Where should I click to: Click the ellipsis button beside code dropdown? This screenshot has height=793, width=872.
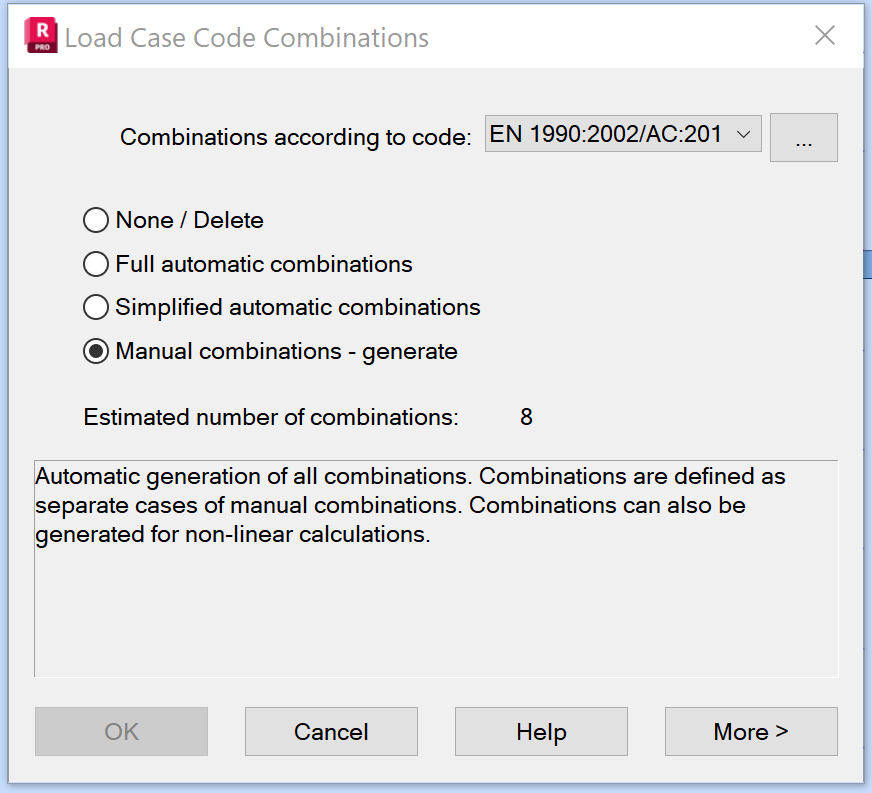(x=803, y=138)
